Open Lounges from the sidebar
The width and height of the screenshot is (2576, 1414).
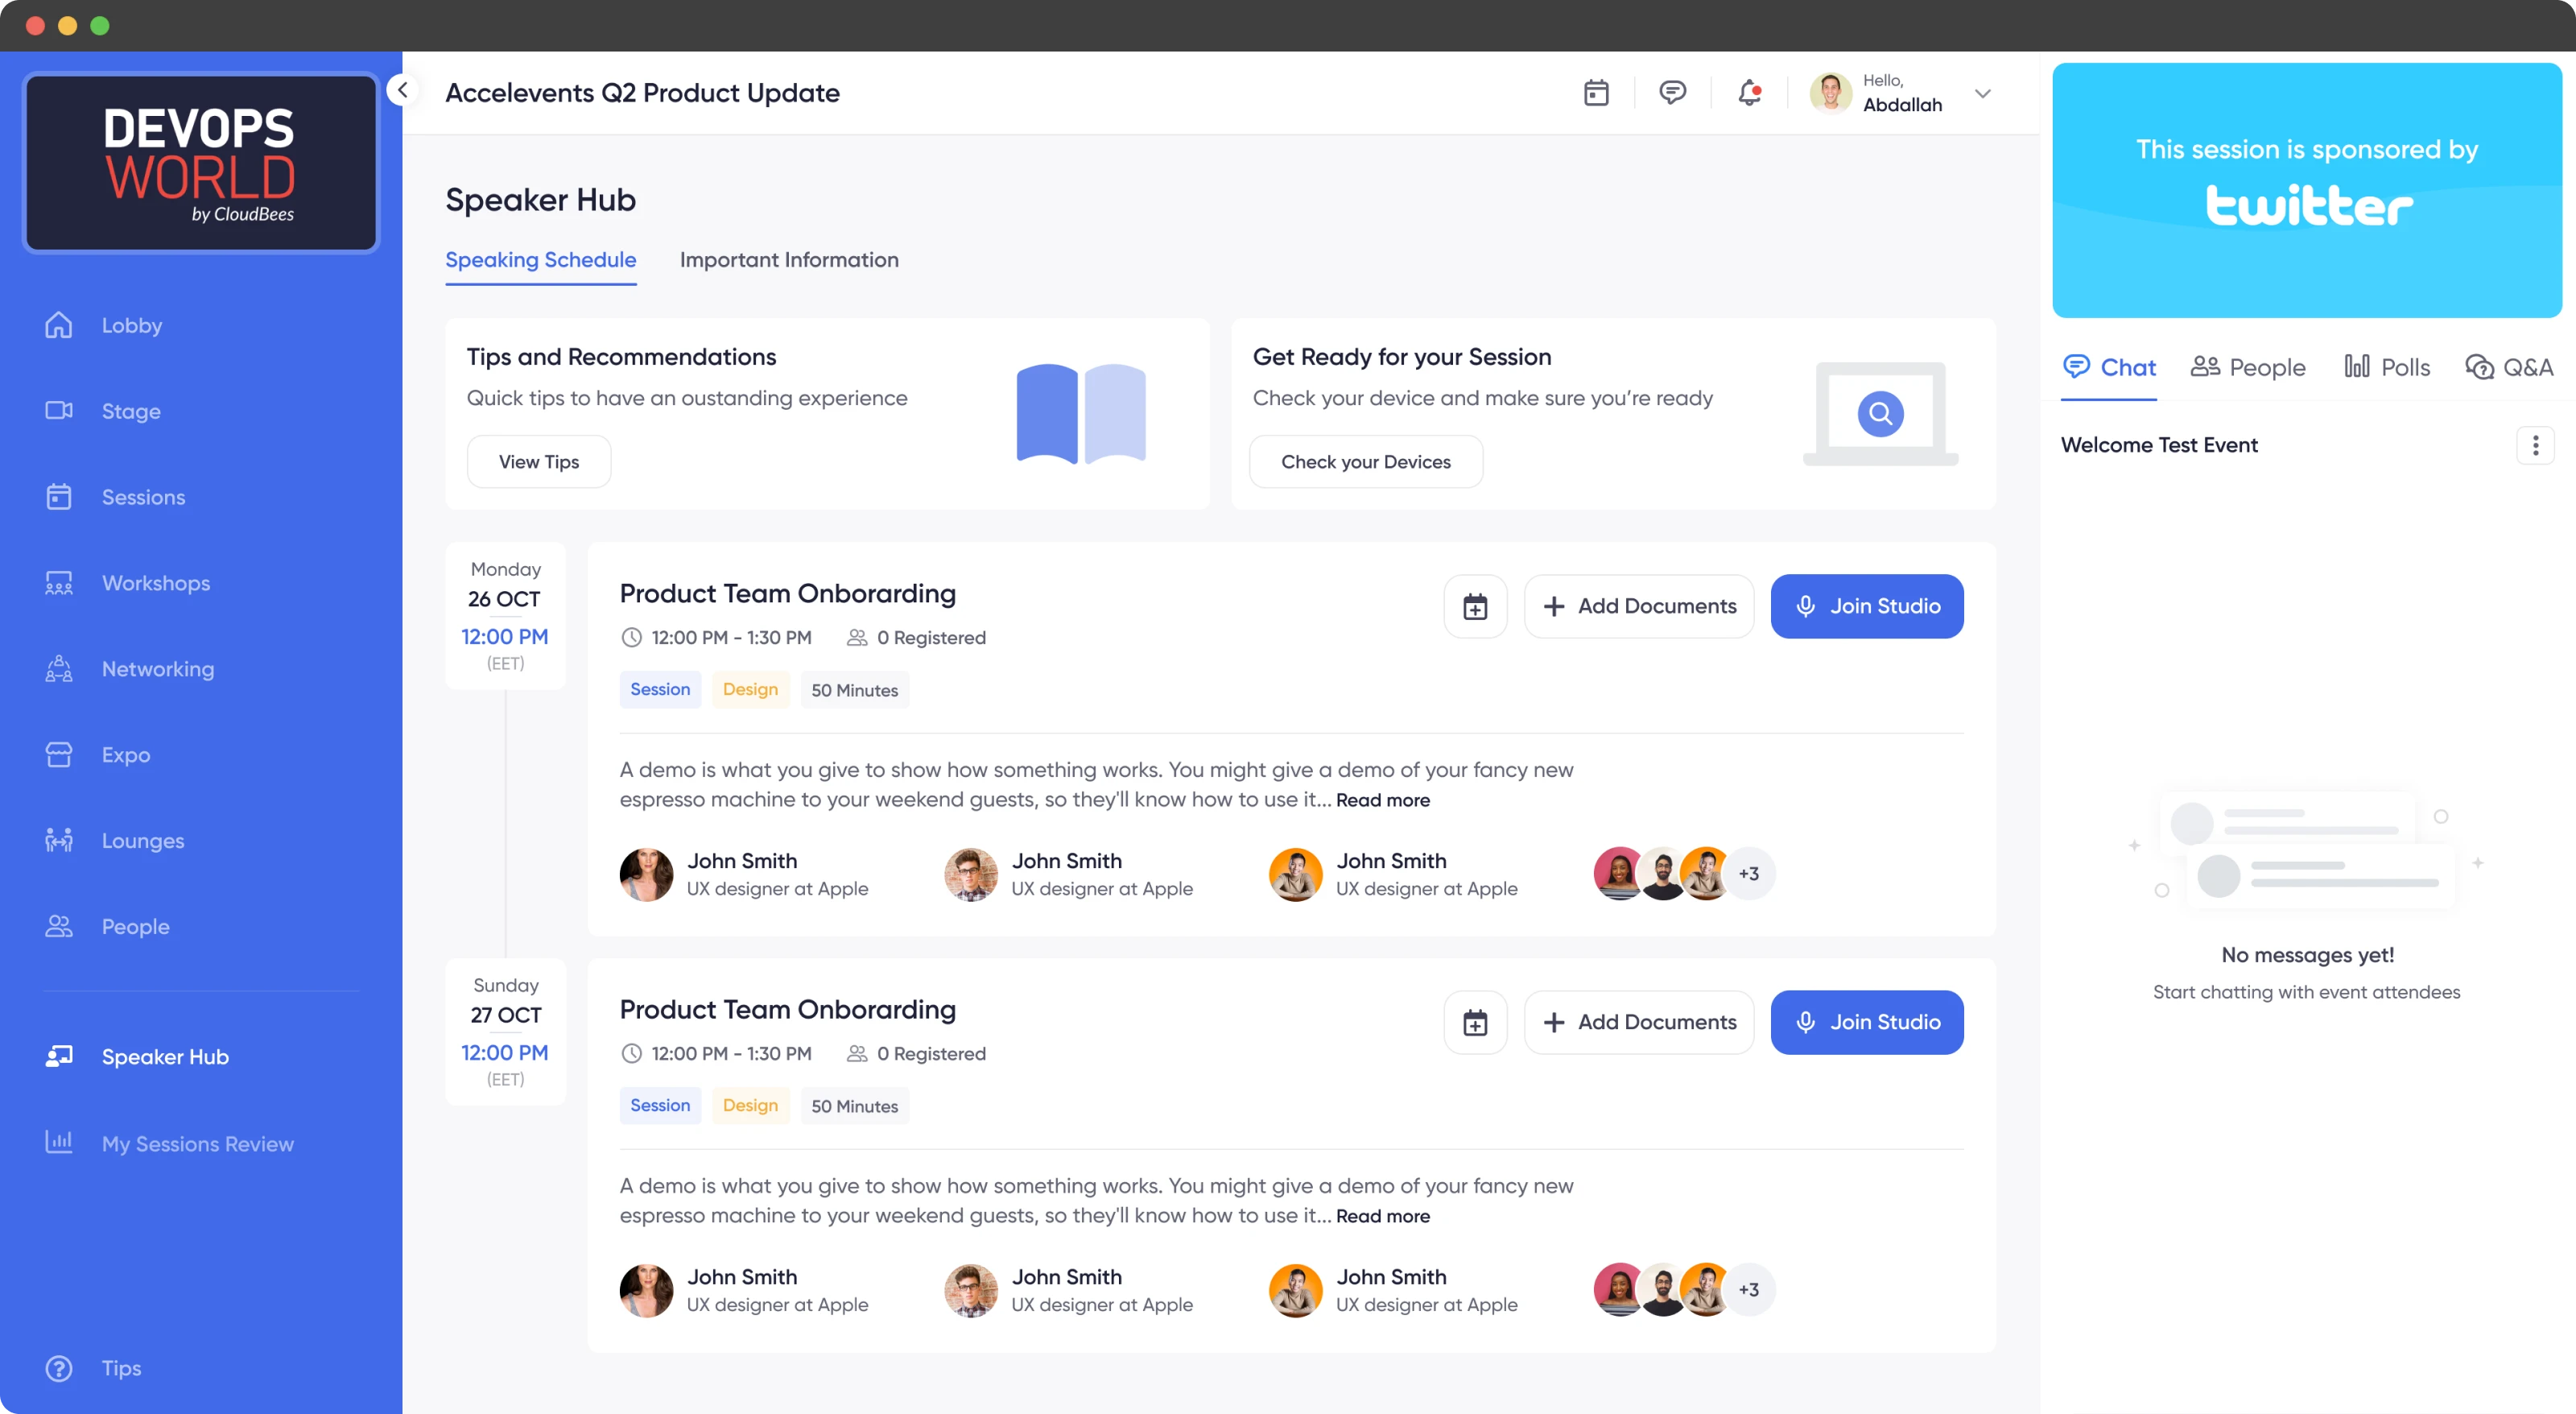click(142, 840)
